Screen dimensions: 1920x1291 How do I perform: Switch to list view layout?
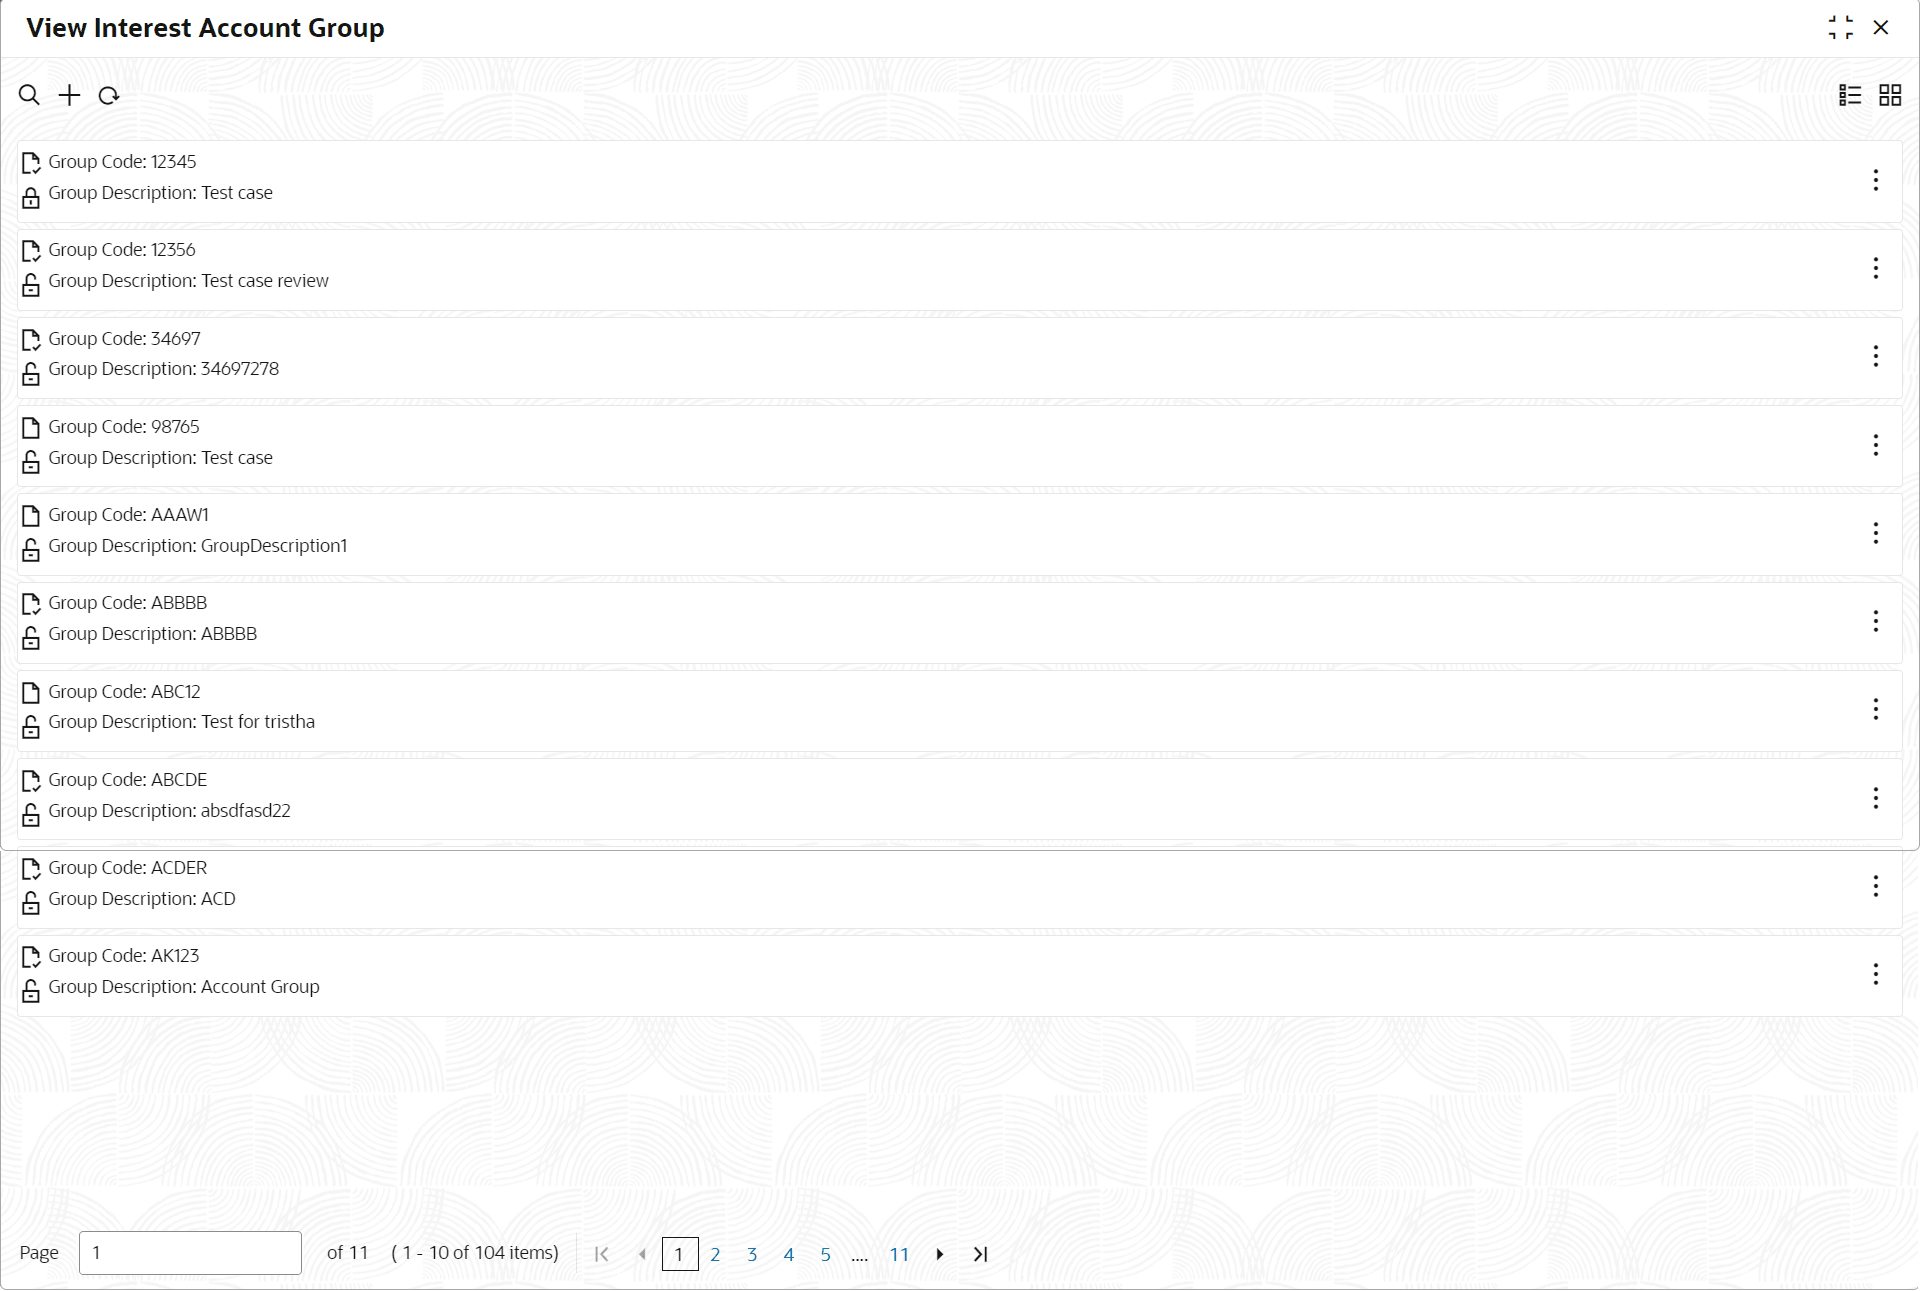coord(1850,95)
